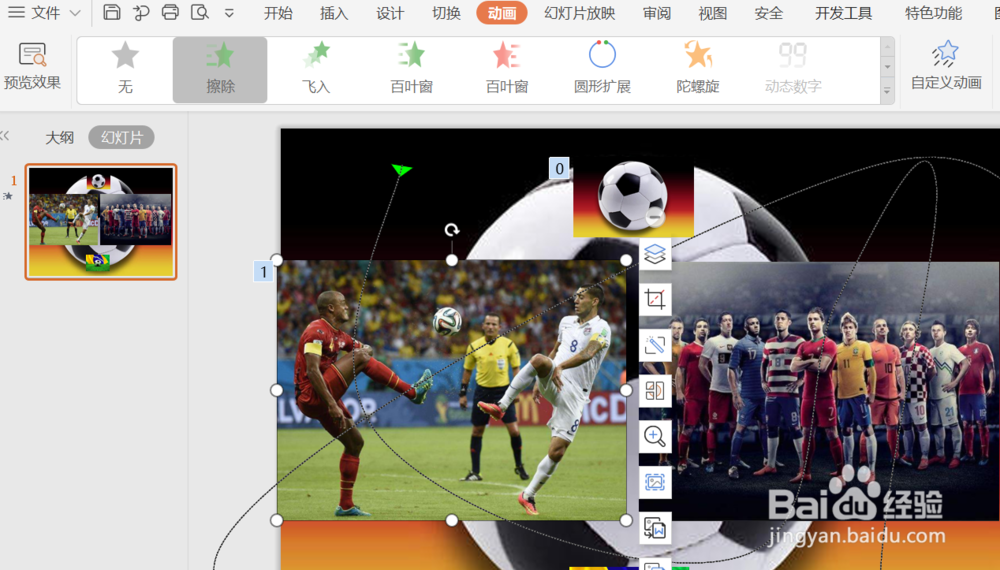
Task: Open the 审阅 tab
Action: tap(657, 13)
